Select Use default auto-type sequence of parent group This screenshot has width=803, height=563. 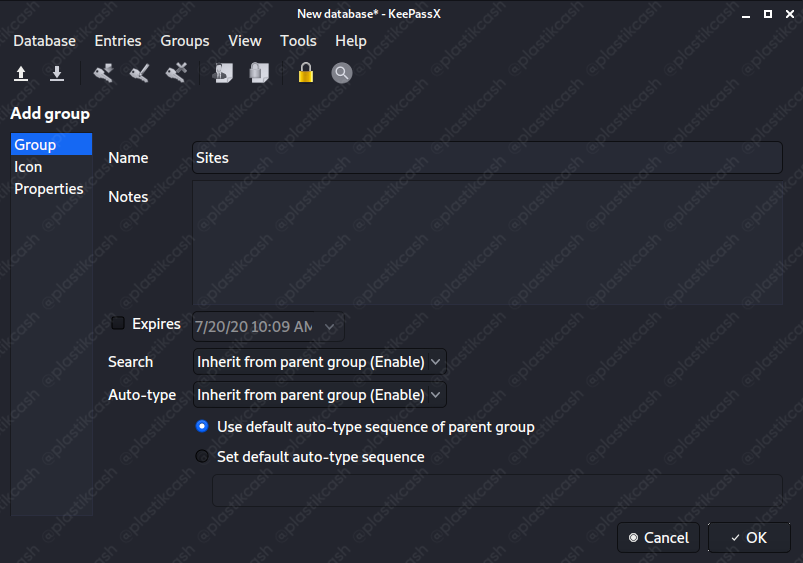[x=202, y=426]
